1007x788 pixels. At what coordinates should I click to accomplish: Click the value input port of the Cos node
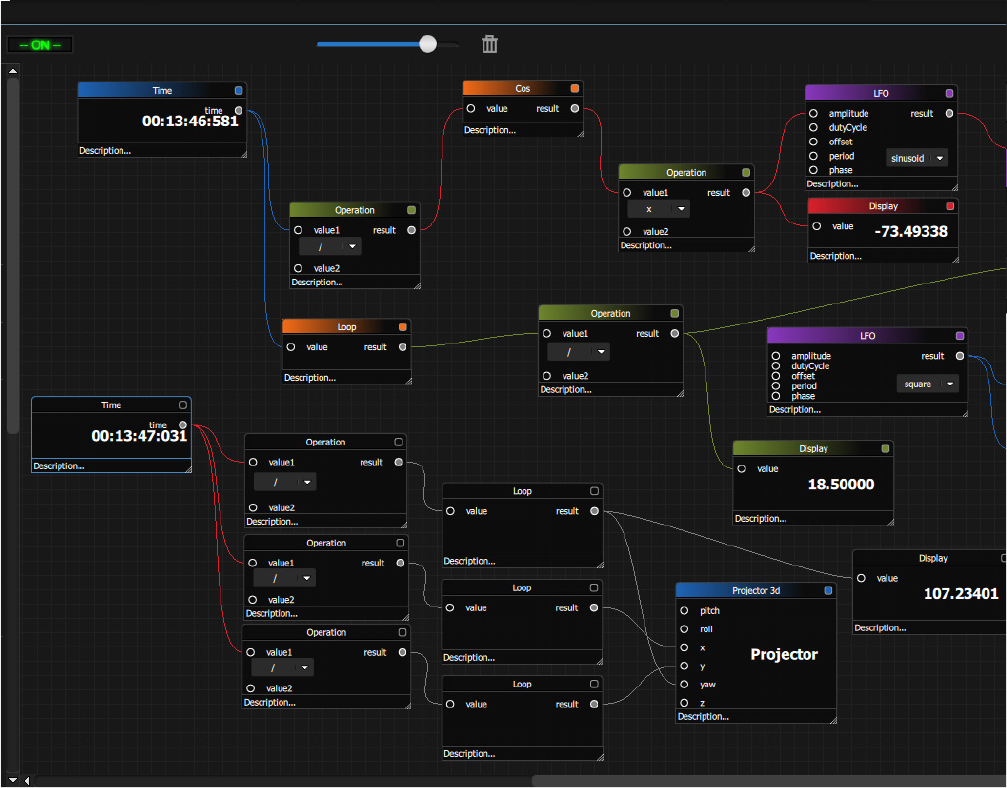coord(471,109)
